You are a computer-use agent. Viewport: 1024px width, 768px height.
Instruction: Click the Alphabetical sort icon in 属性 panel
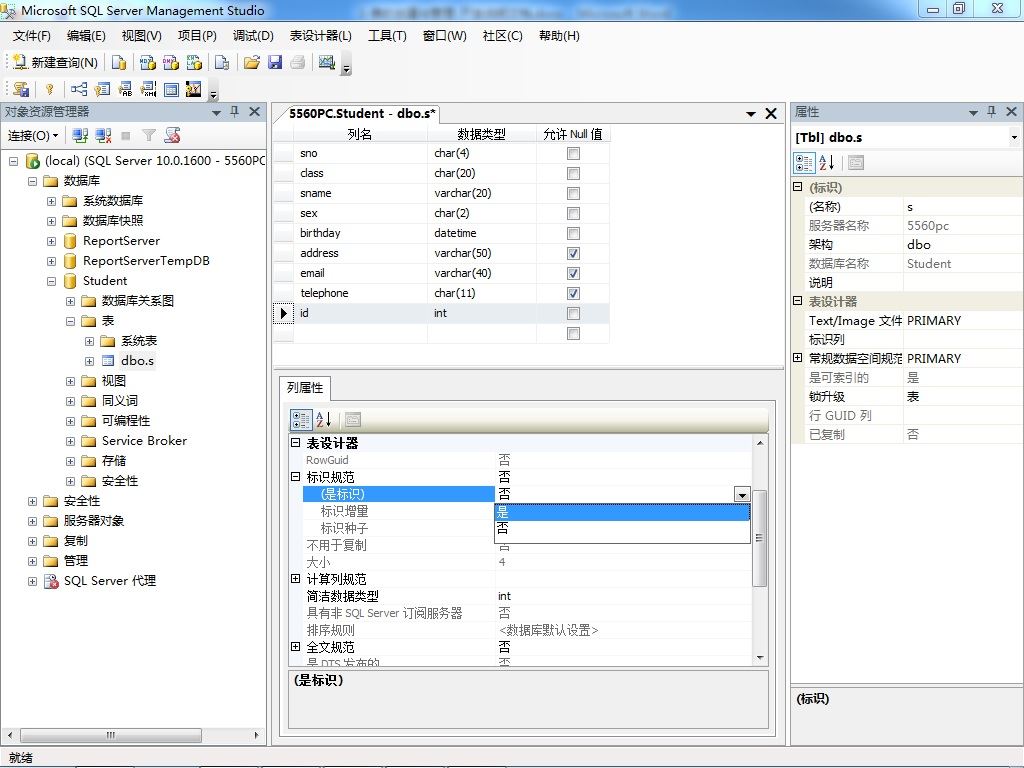tap(826, 163)
